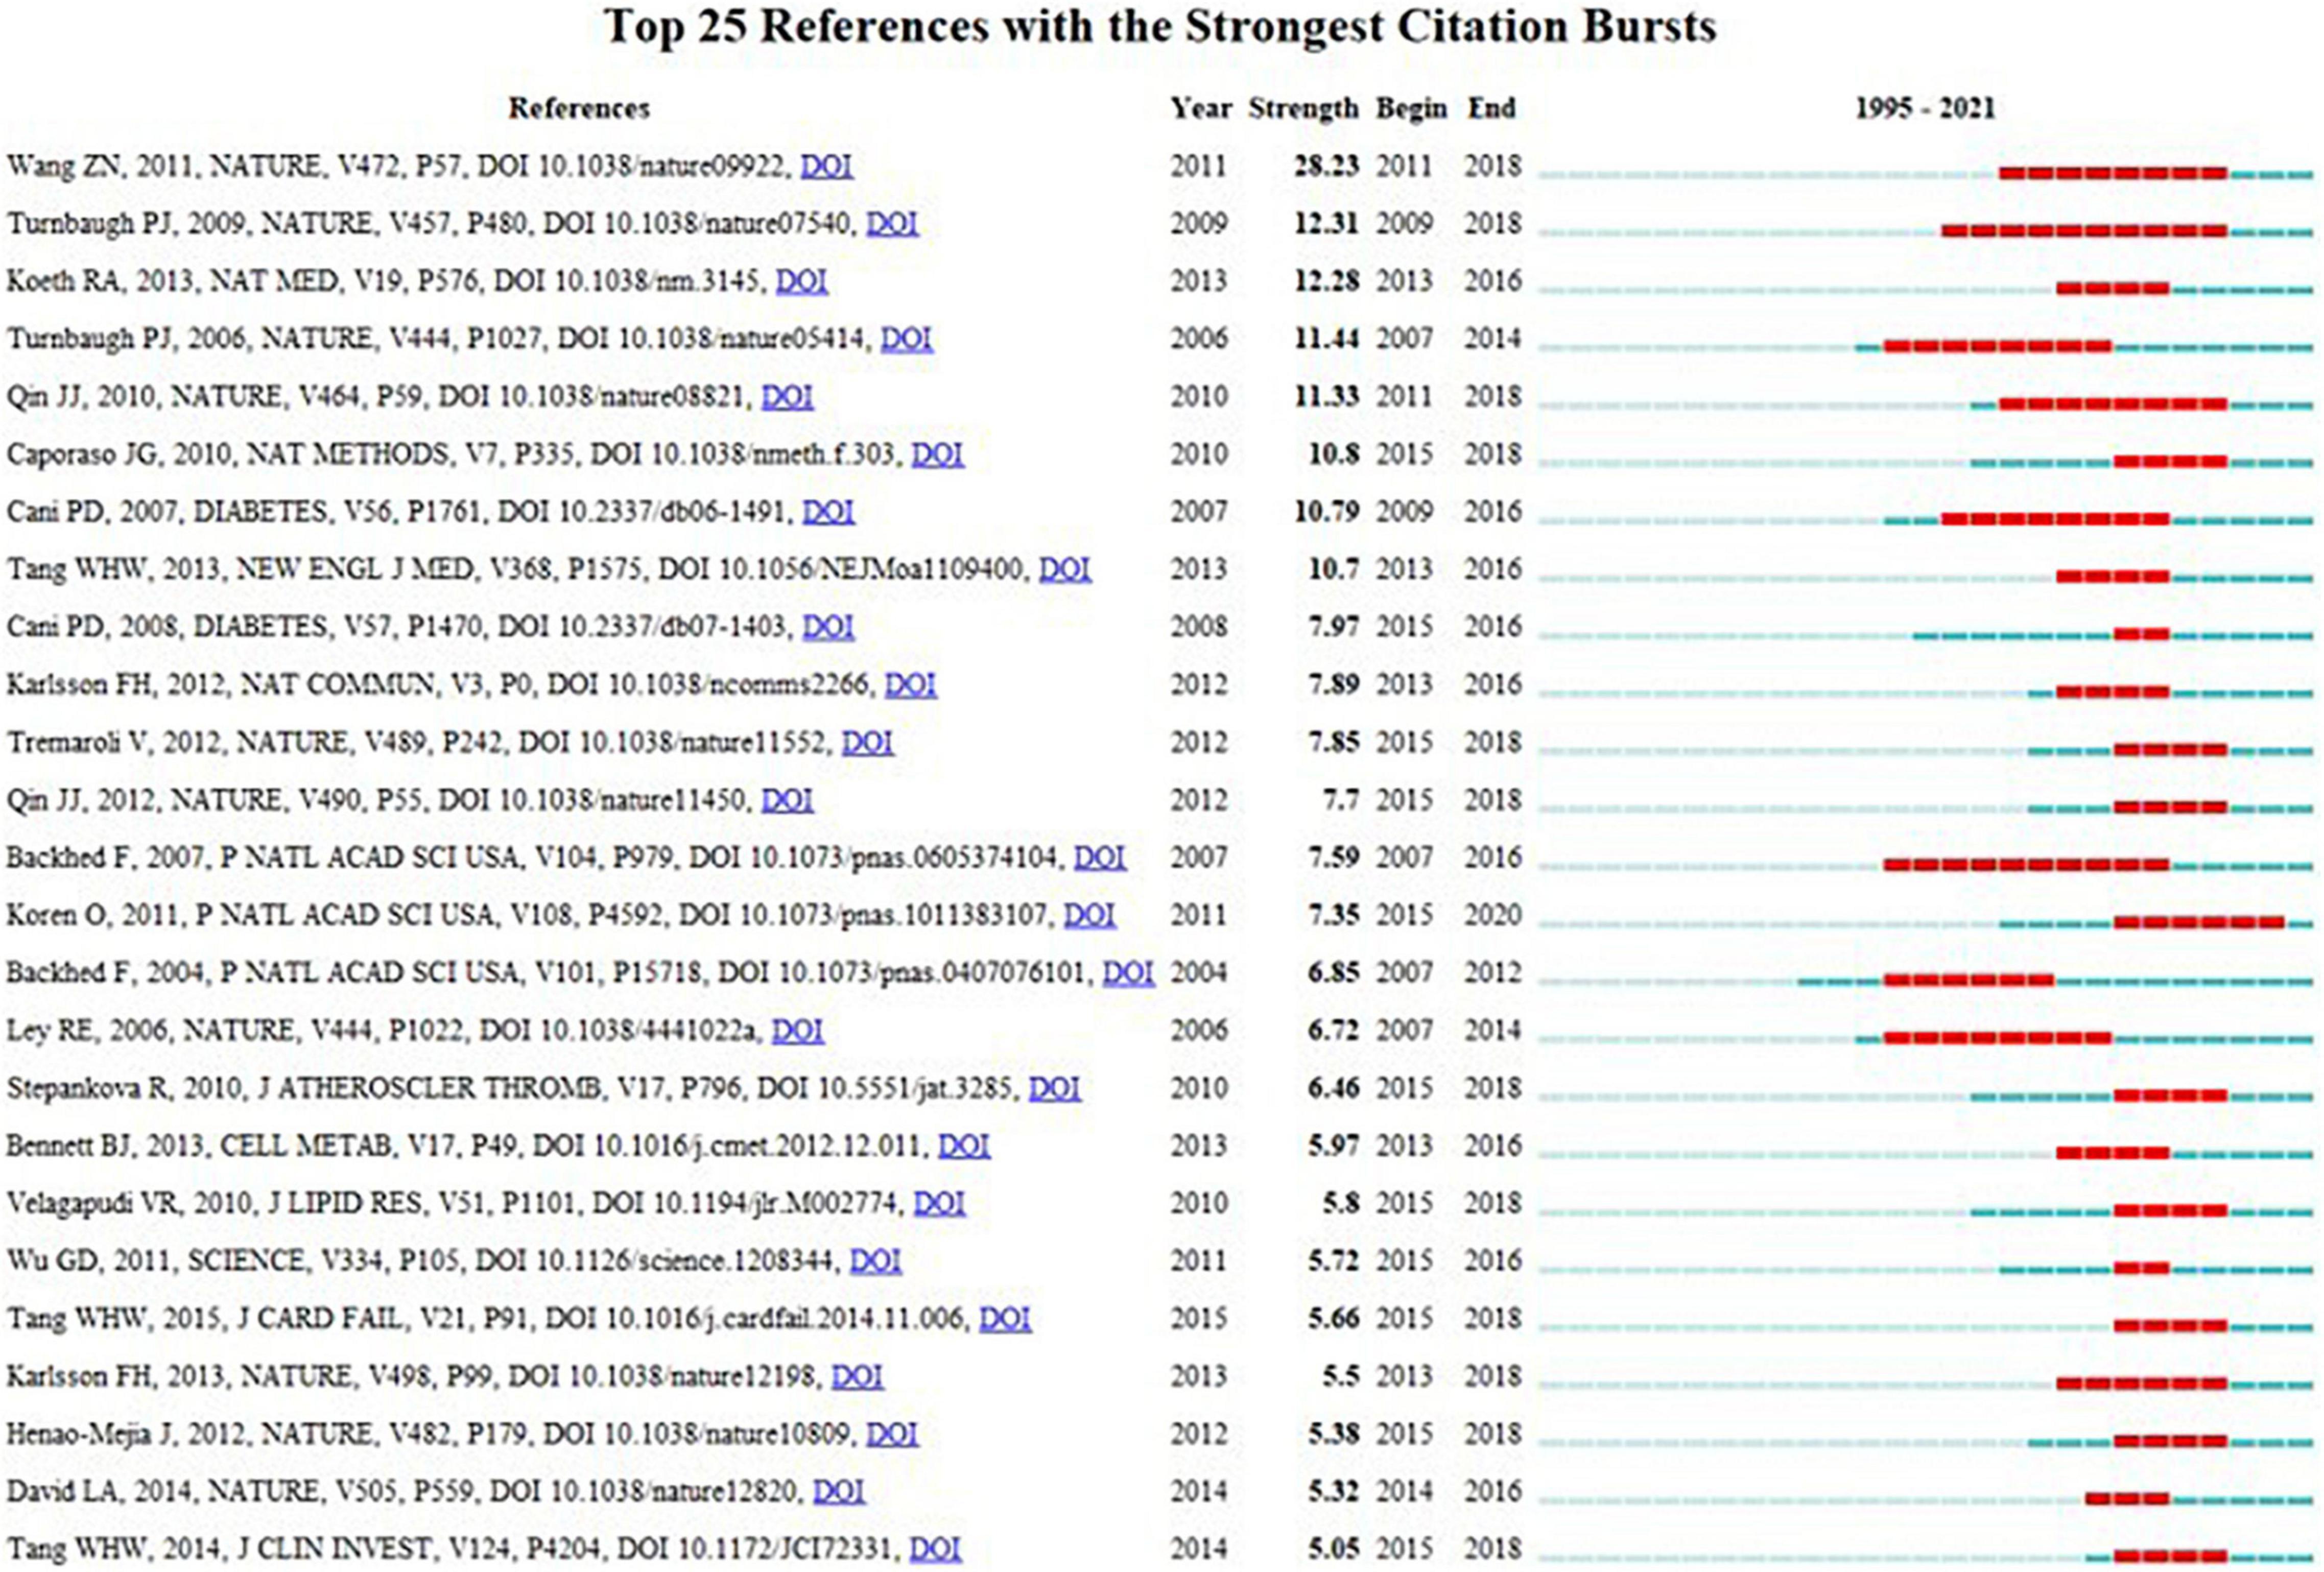This screenshot has width=2324, height=1572.
Task: Click red burst bar for David LA 2014
Action: [2127, 1499]
